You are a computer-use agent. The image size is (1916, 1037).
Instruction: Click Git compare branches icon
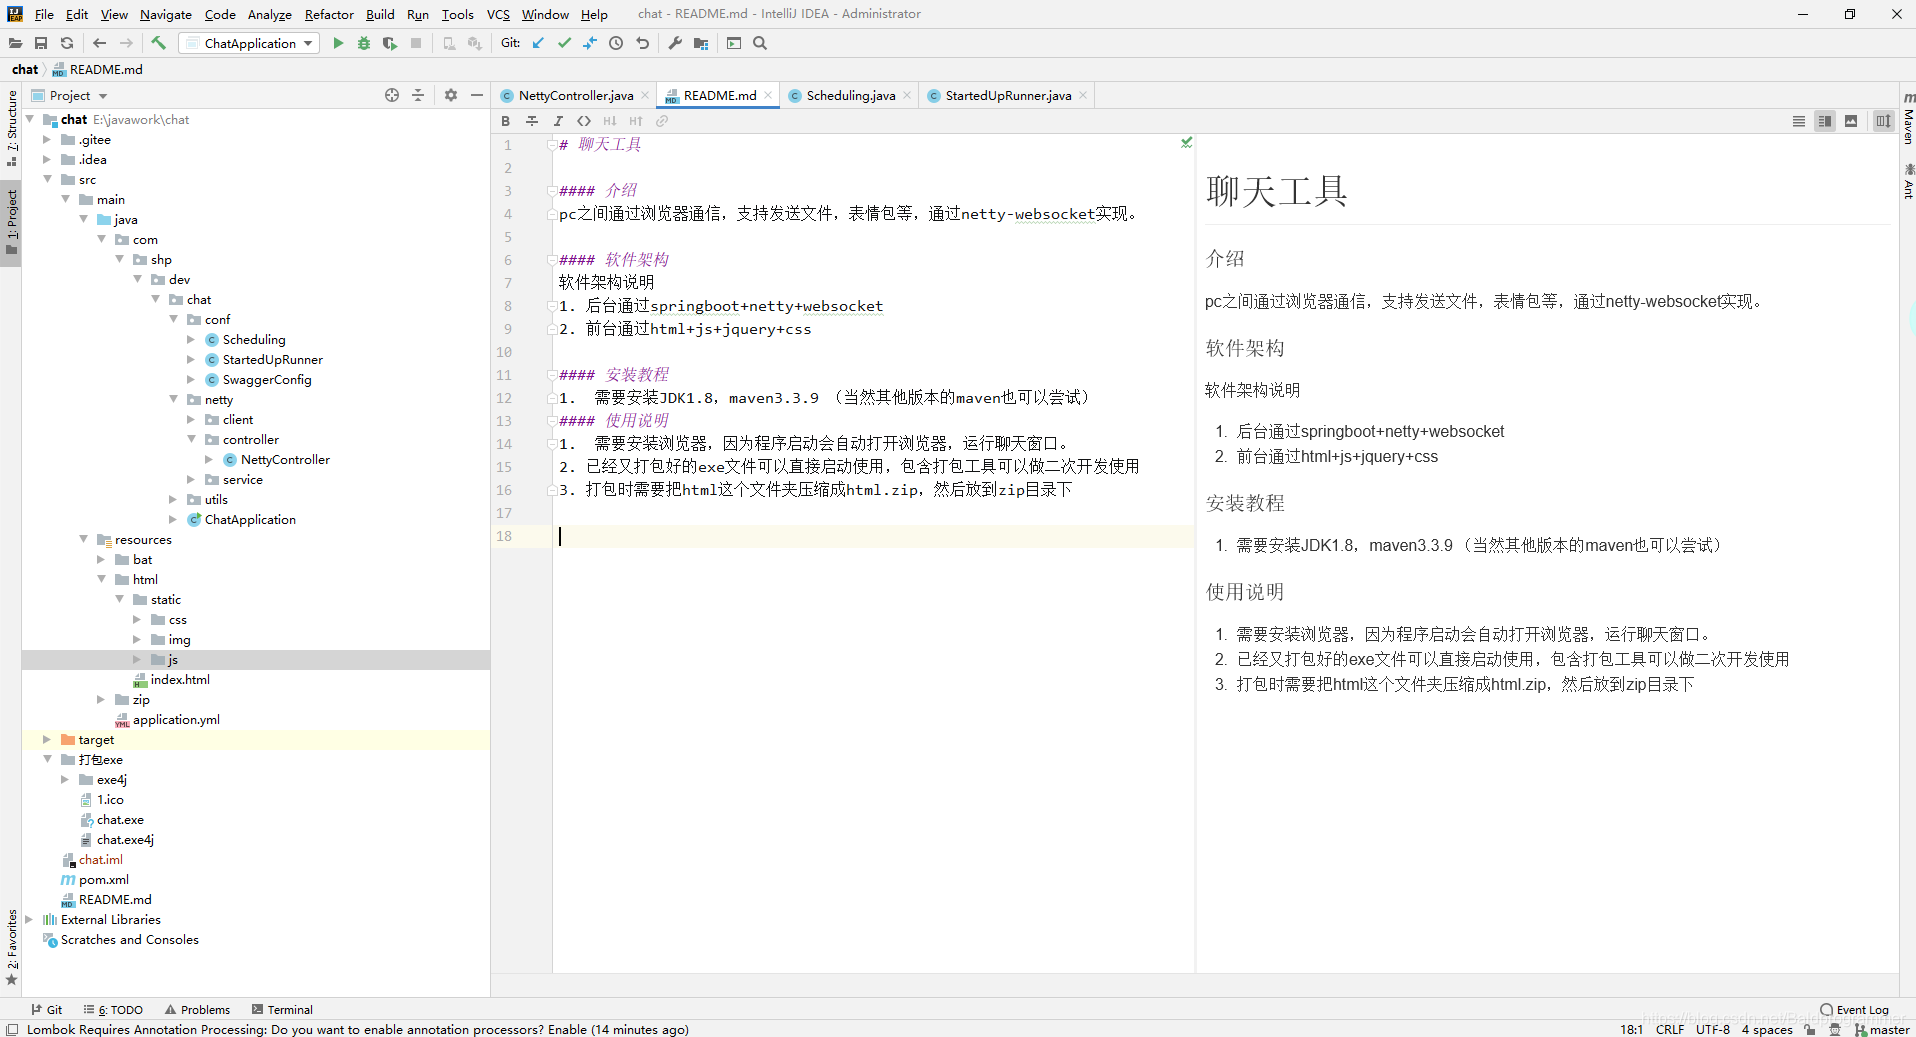(x=590, y=43)
